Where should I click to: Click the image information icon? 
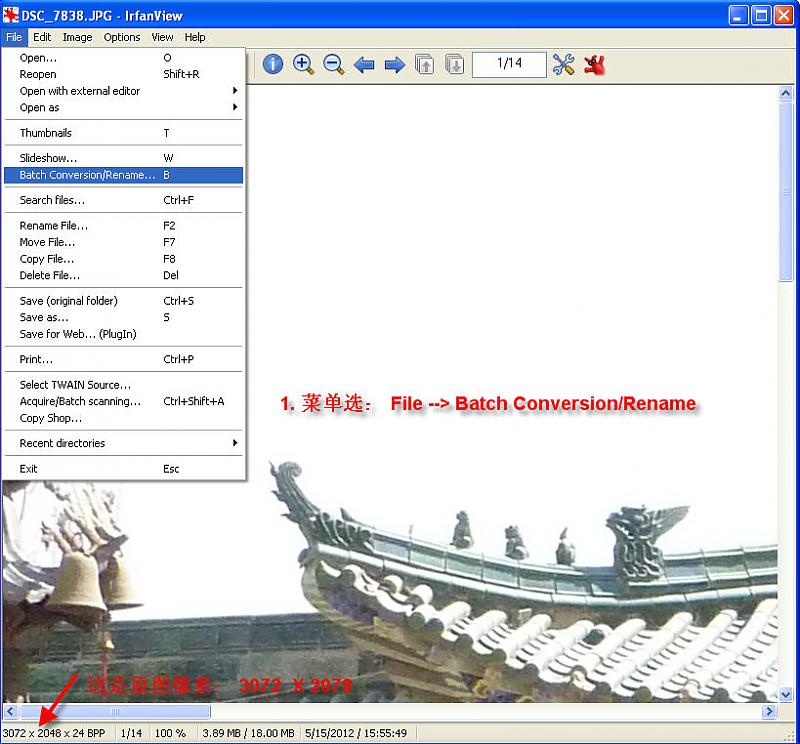click(x=273, y=65)
